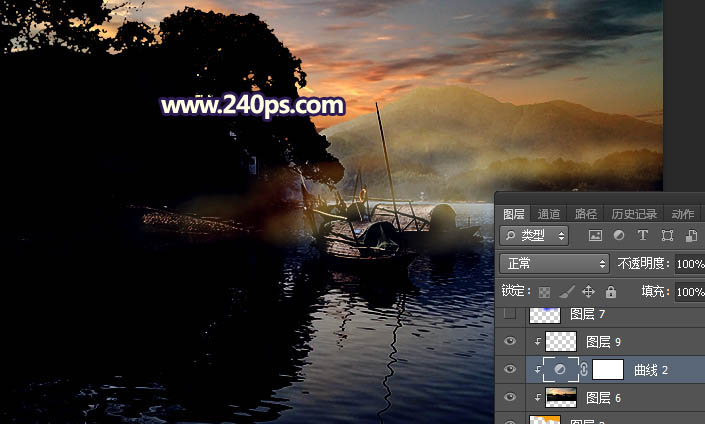Select the white layer mask of 曲线 2
The image size is (705, 424).
pos(610,370)
